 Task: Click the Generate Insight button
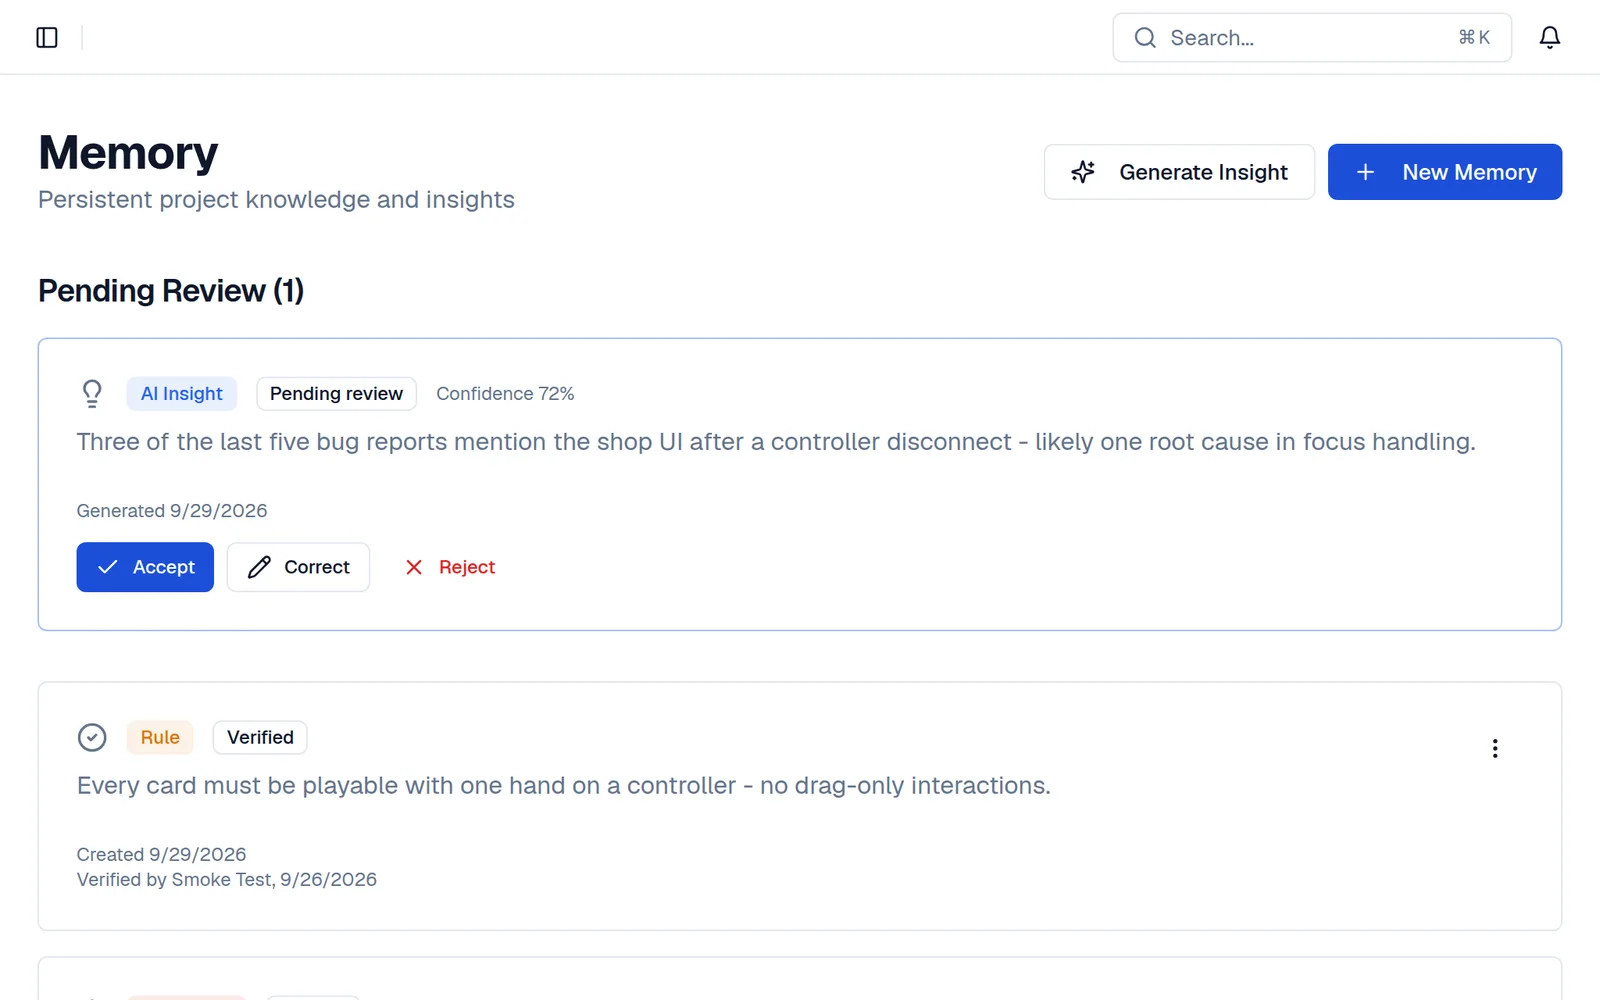tap(1179, 172)
